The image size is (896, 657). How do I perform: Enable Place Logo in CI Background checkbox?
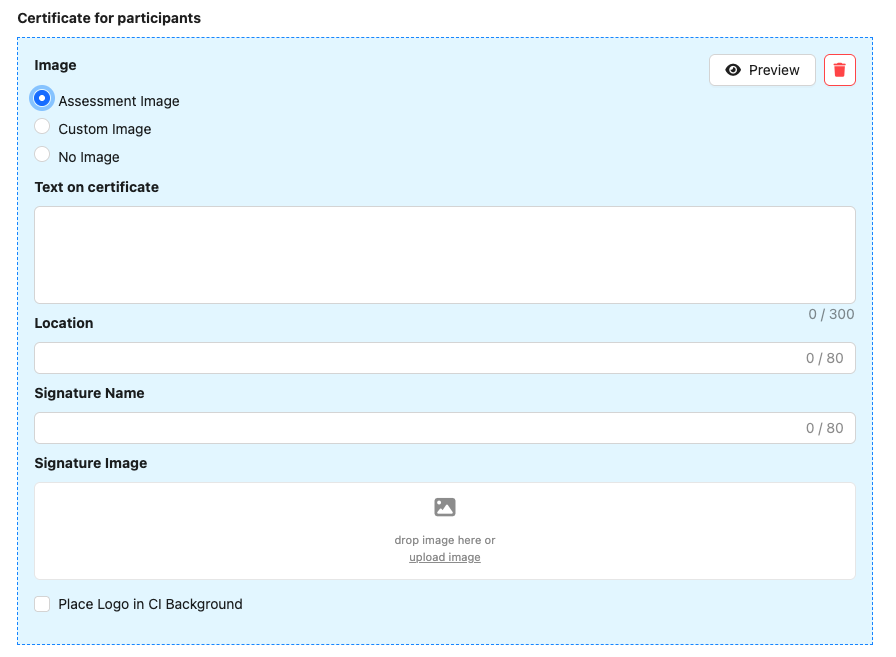tap(42, 604)
